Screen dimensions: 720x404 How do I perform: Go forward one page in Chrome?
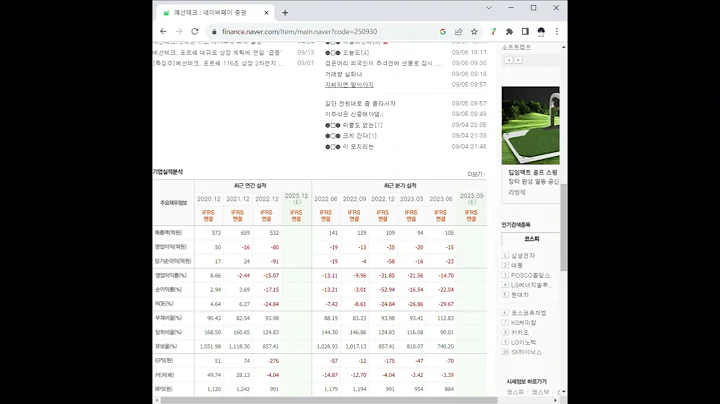pyautogui.click(x=179, y=31)
